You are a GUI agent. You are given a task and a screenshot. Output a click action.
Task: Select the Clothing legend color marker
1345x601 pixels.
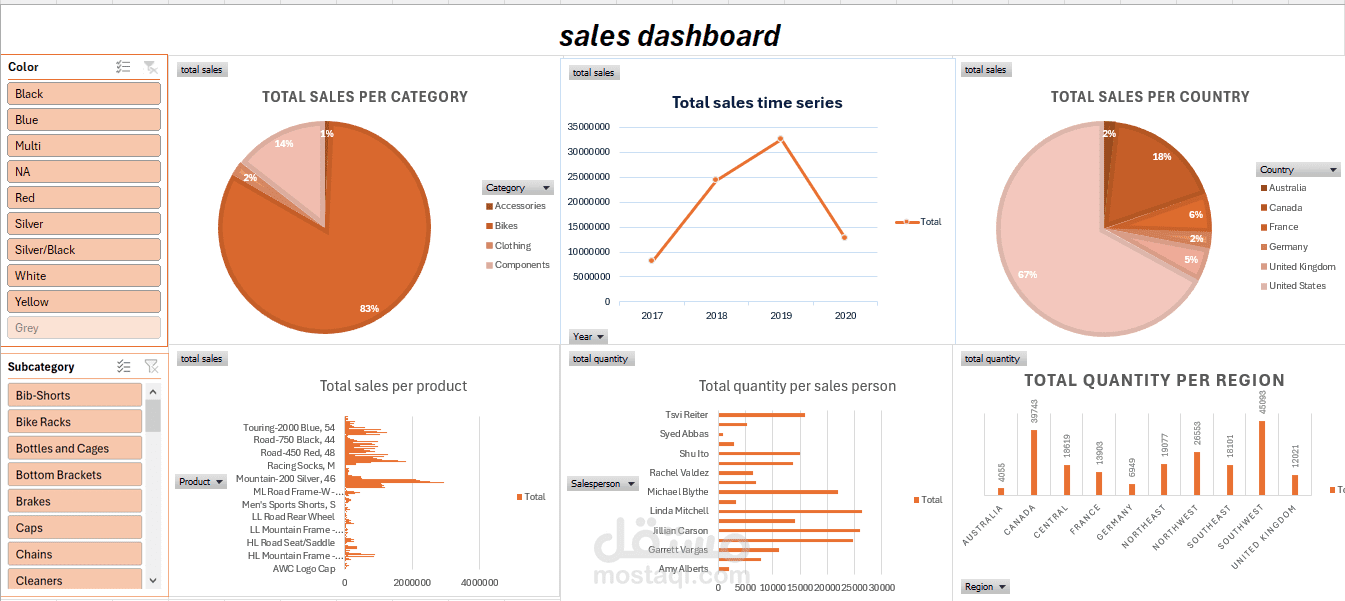489,246
